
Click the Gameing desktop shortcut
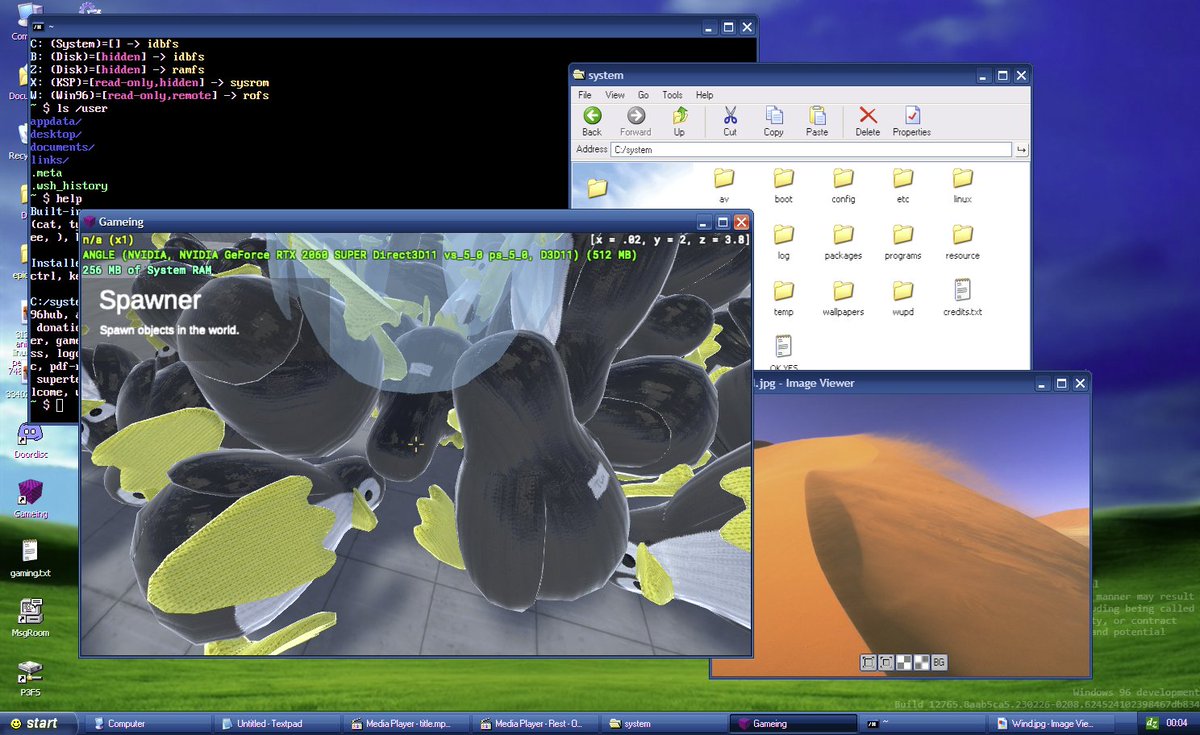point(30,499)
